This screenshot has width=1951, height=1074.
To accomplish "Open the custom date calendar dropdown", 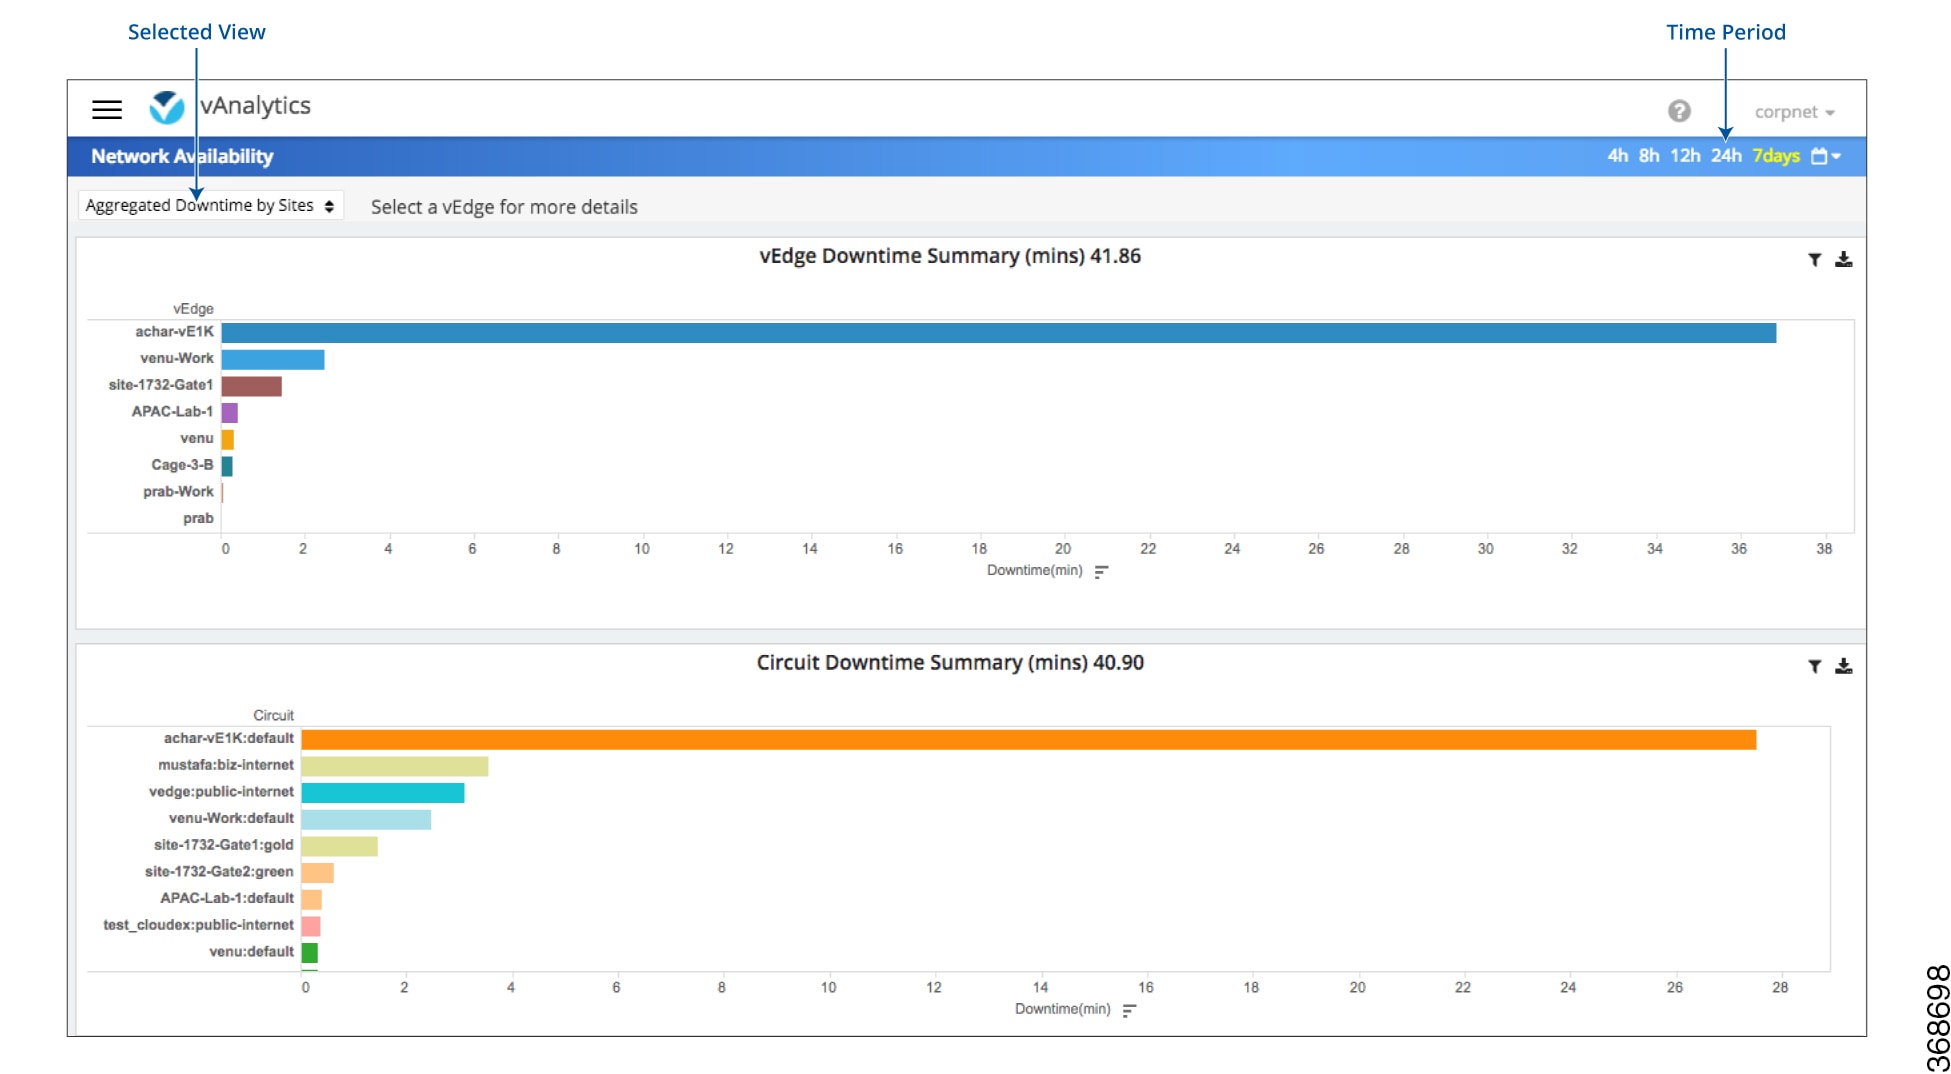I will (x=1826, y=156).
